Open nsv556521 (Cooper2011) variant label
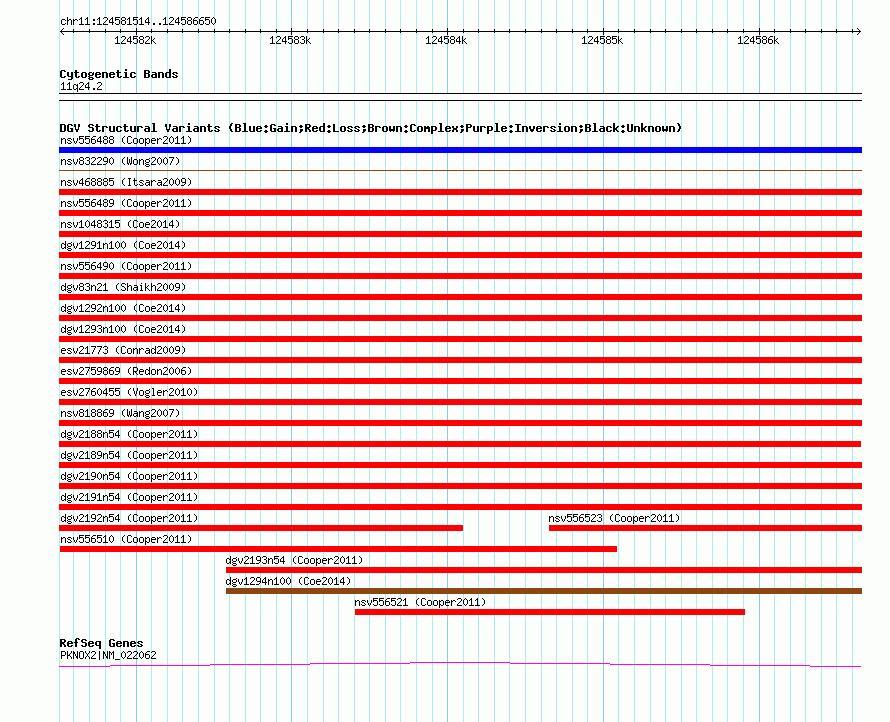This screenshot has width=890, height=722. click(x=420, y=602)
